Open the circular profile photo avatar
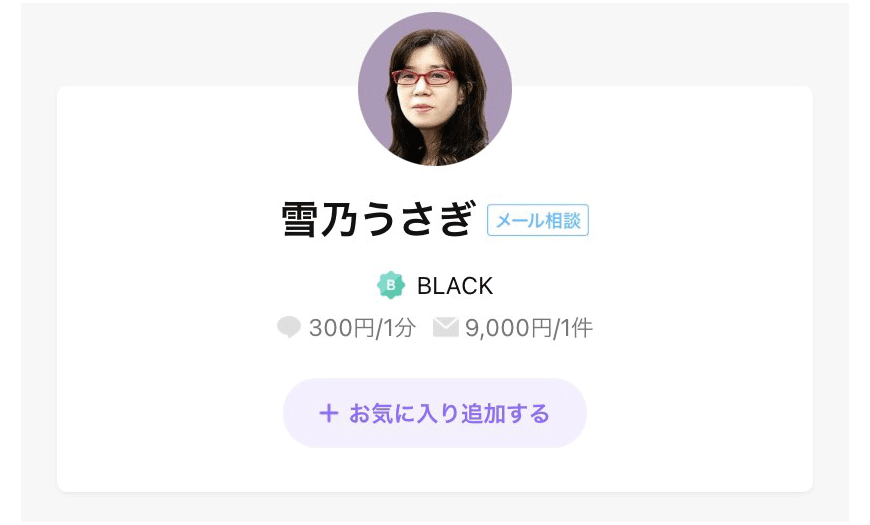 point(434,89)
